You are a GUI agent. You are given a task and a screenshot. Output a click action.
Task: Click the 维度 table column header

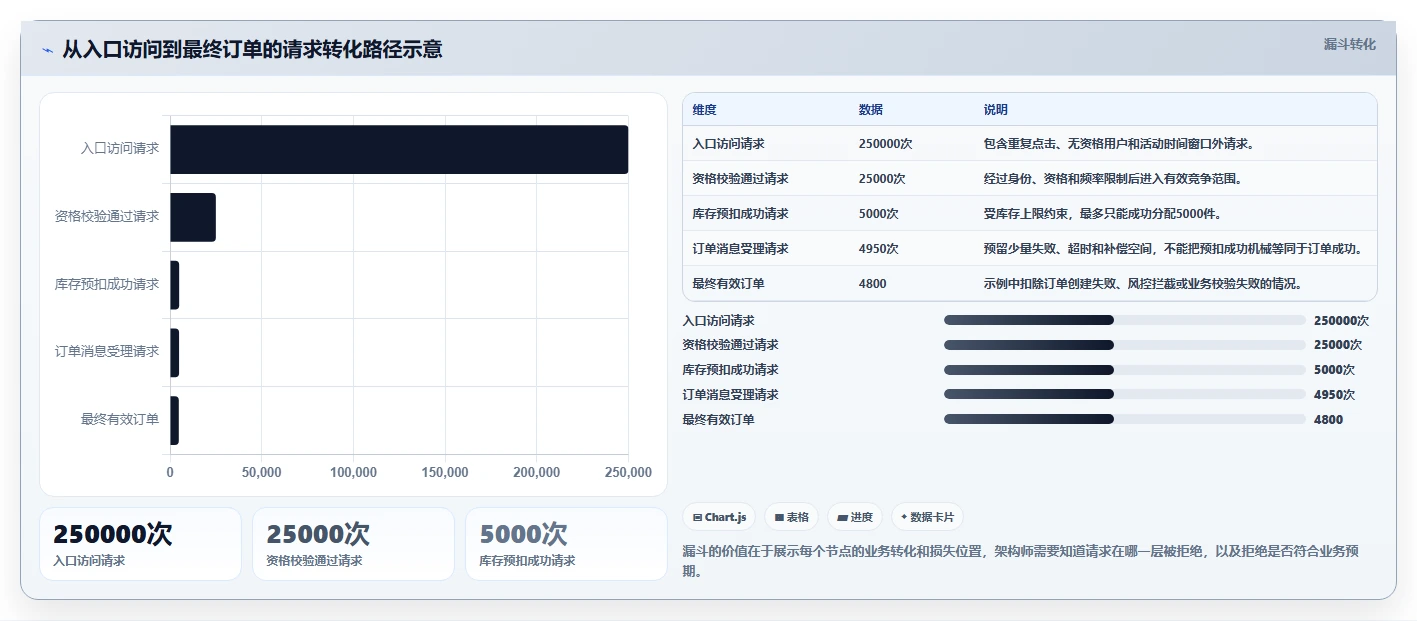point(704,110)
